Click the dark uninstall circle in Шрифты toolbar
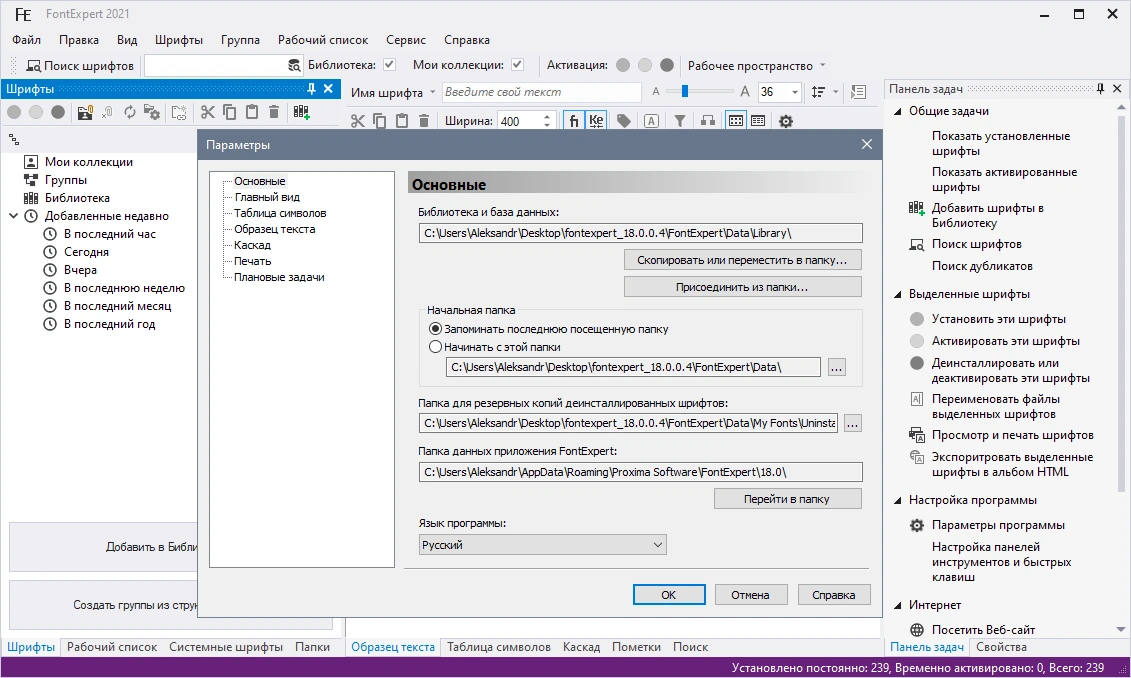This screenshot has height=678, width=1131. click(x=58, y=112)
